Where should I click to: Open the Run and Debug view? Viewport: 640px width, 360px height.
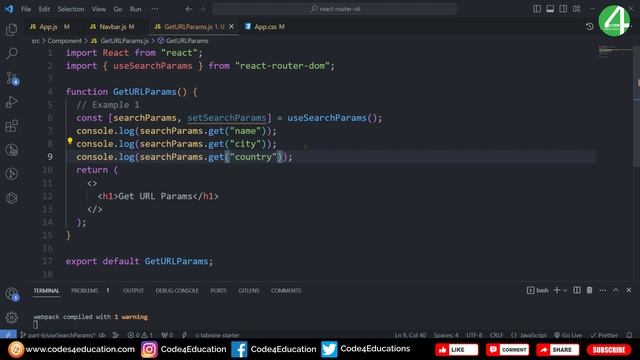click(12, 102)
